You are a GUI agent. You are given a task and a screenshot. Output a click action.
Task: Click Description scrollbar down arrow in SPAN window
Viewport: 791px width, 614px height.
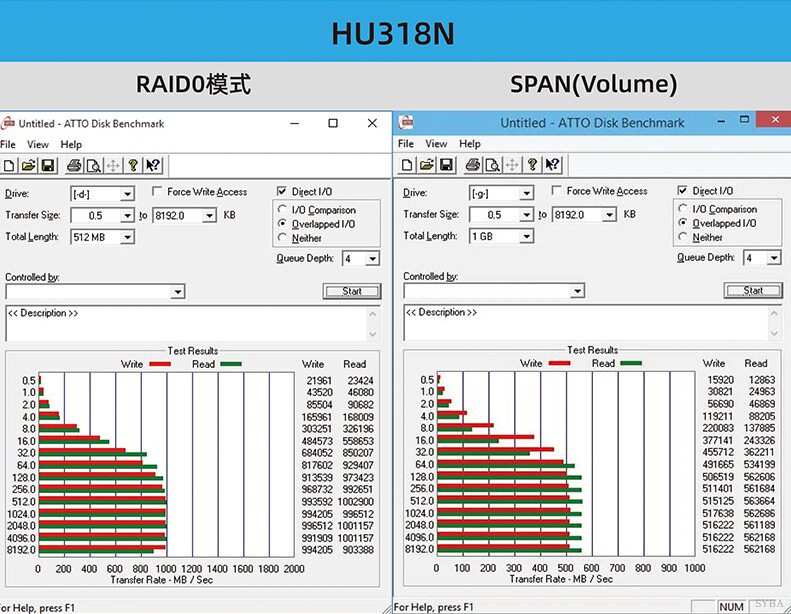774,333
